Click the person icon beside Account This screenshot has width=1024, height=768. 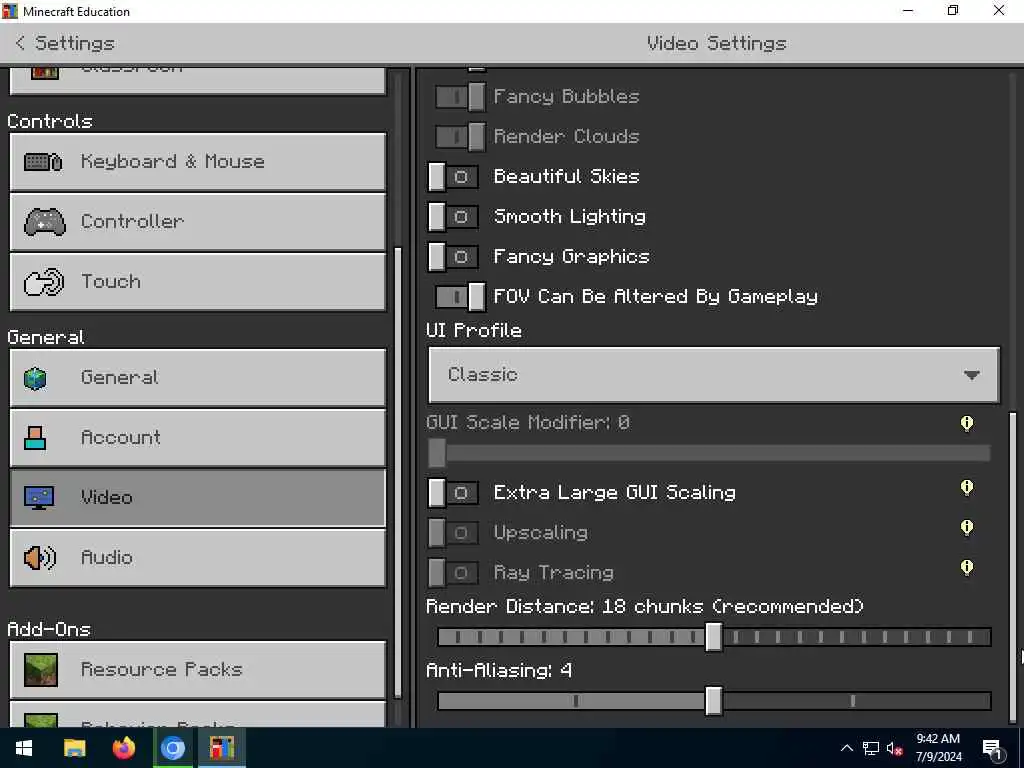[35, 438]
